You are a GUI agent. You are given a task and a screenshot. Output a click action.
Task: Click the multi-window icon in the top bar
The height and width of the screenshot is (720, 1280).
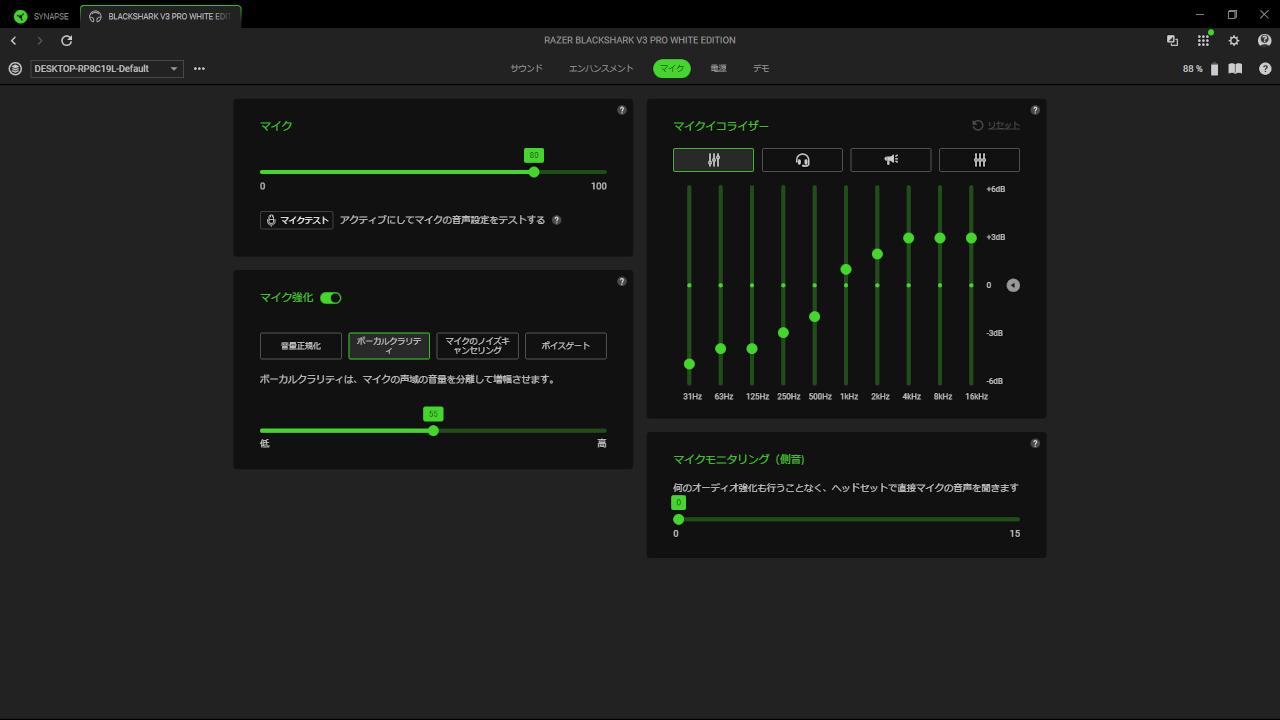[x=1172, y=41]
